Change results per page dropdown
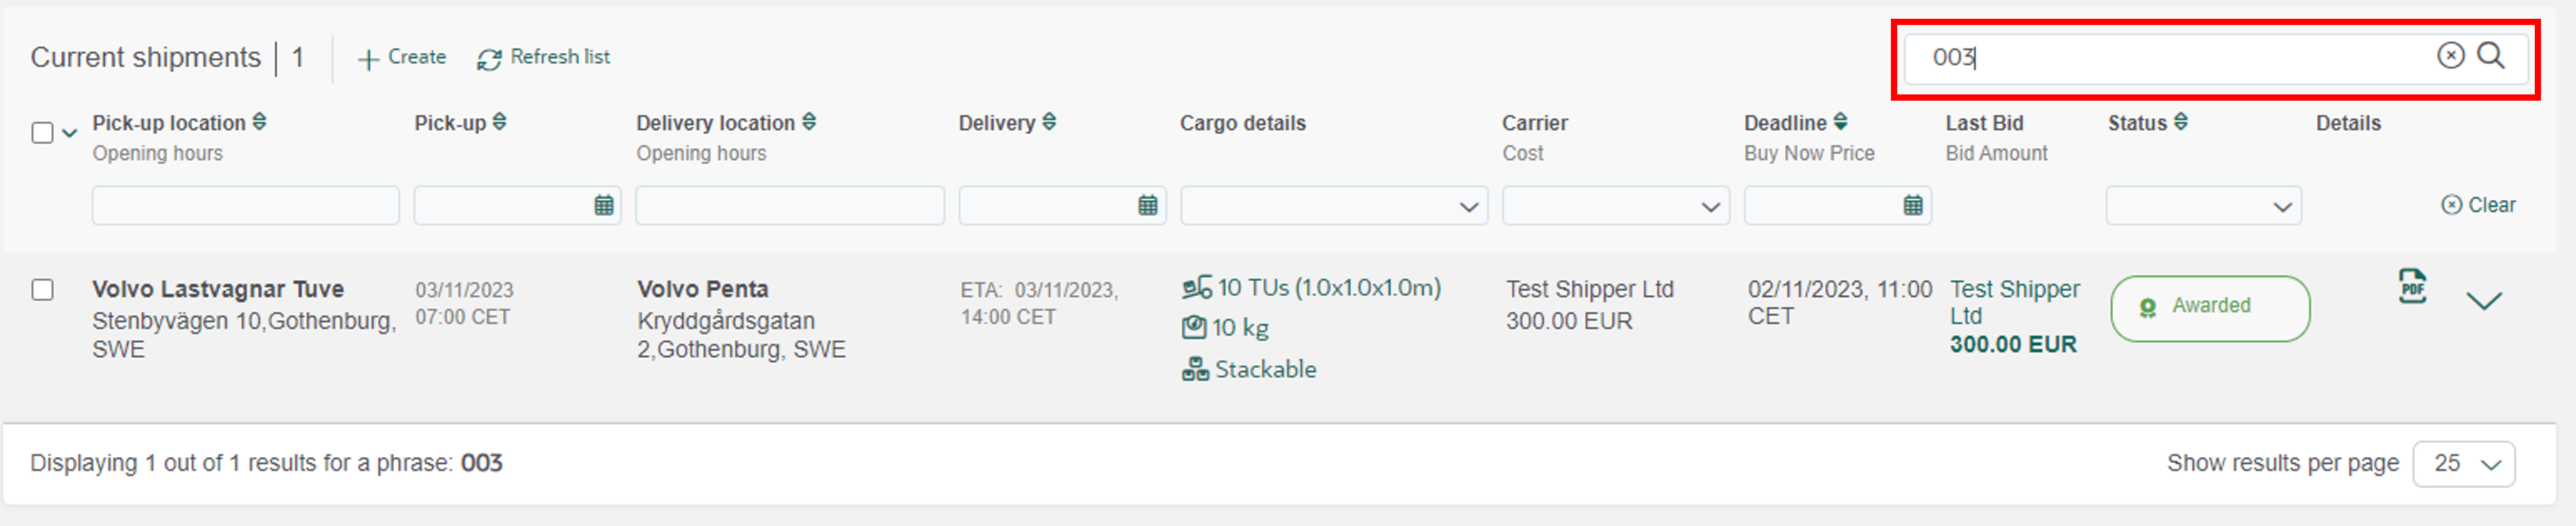This screenshot has height=526, width=2576. (x=2463, y=464)
